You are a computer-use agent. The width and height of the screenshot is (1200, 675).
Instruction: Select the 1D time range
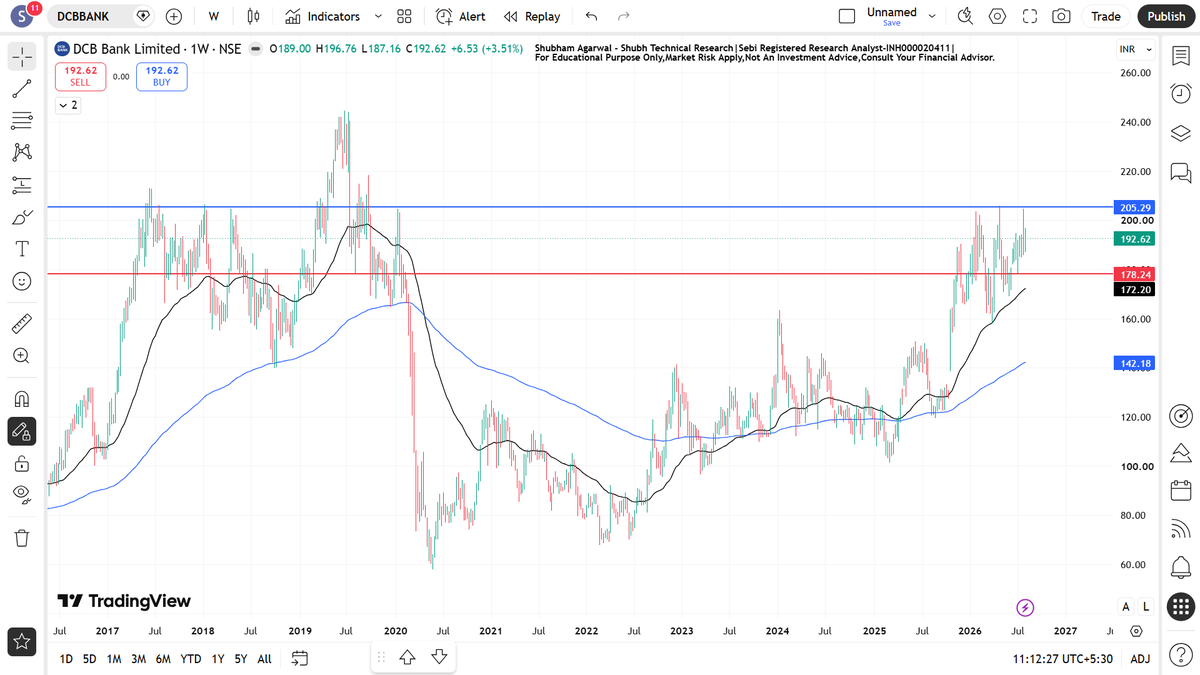65,658
